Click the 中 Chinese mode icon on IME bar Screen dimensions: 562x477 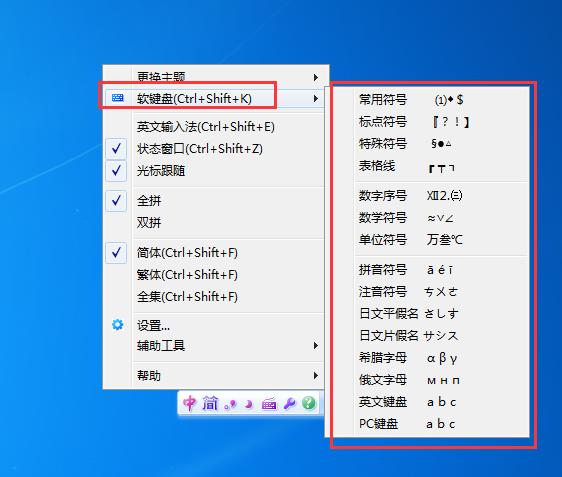(190, 404)
